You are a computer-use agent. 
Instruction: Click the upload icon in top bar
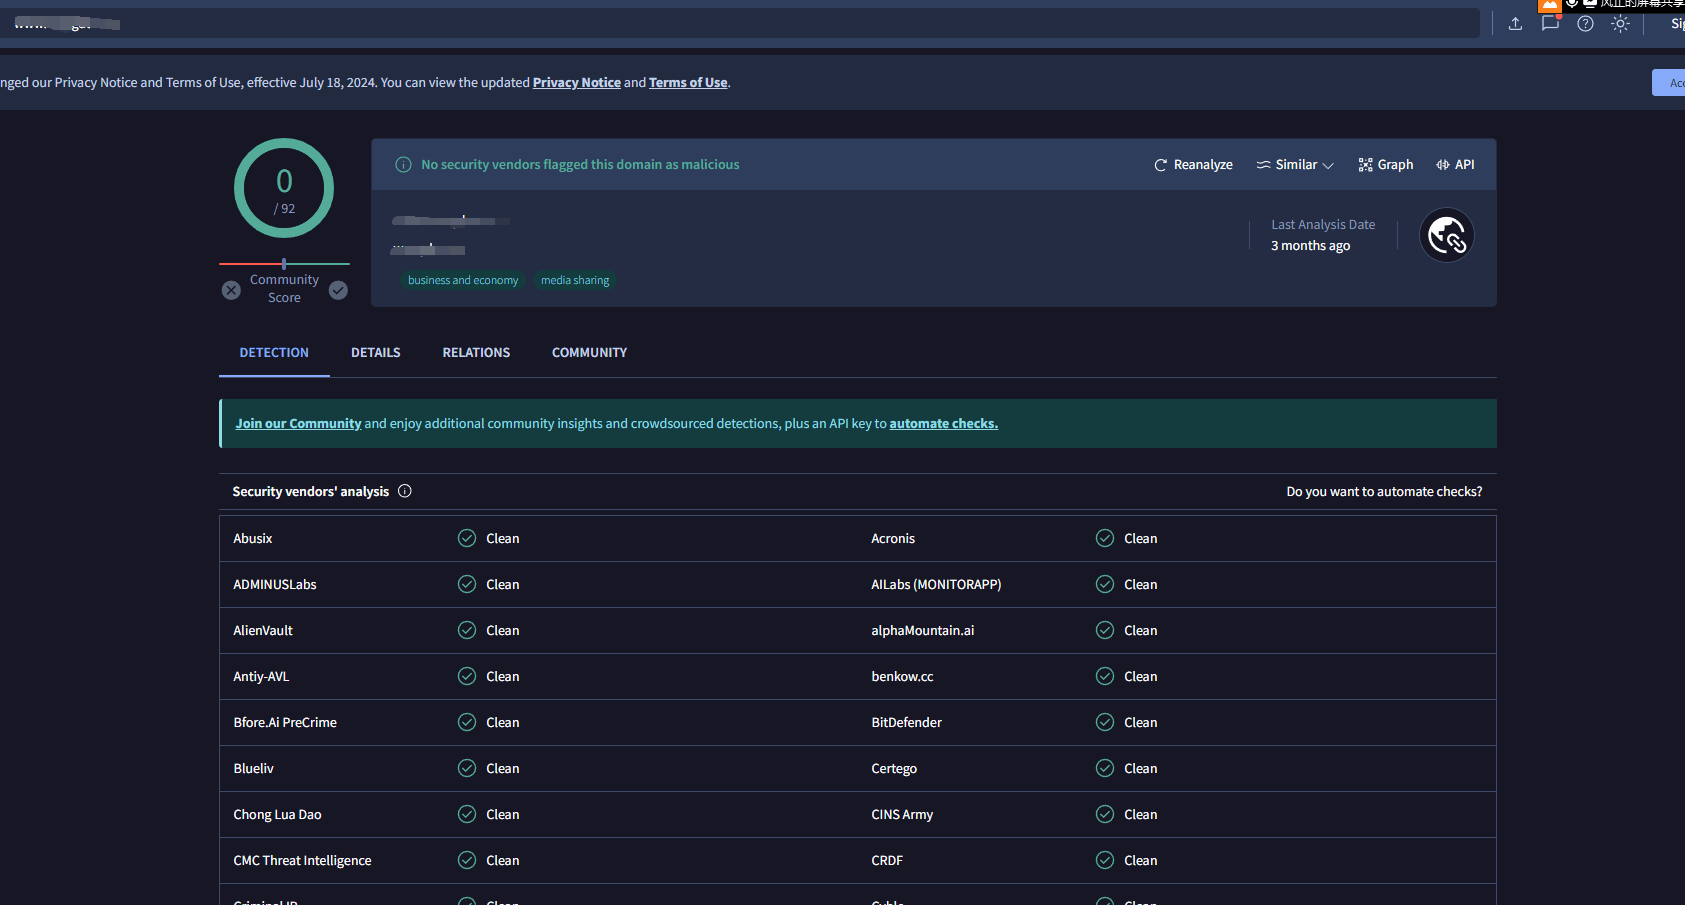coord(1515,24)
